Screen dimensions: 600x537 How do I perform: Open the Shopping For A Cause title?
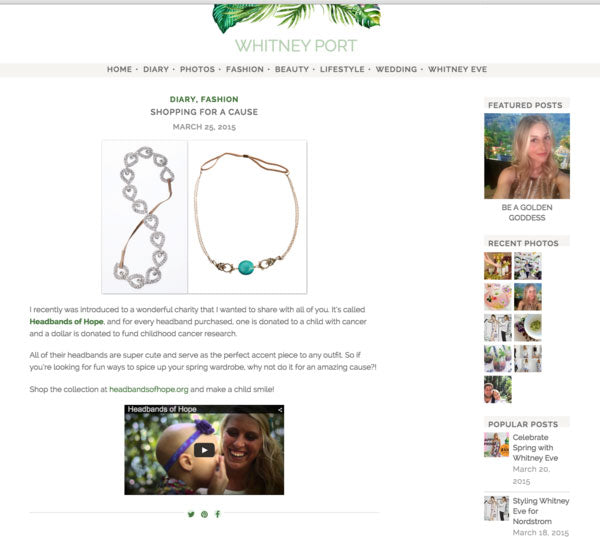(x=204, y=112)
